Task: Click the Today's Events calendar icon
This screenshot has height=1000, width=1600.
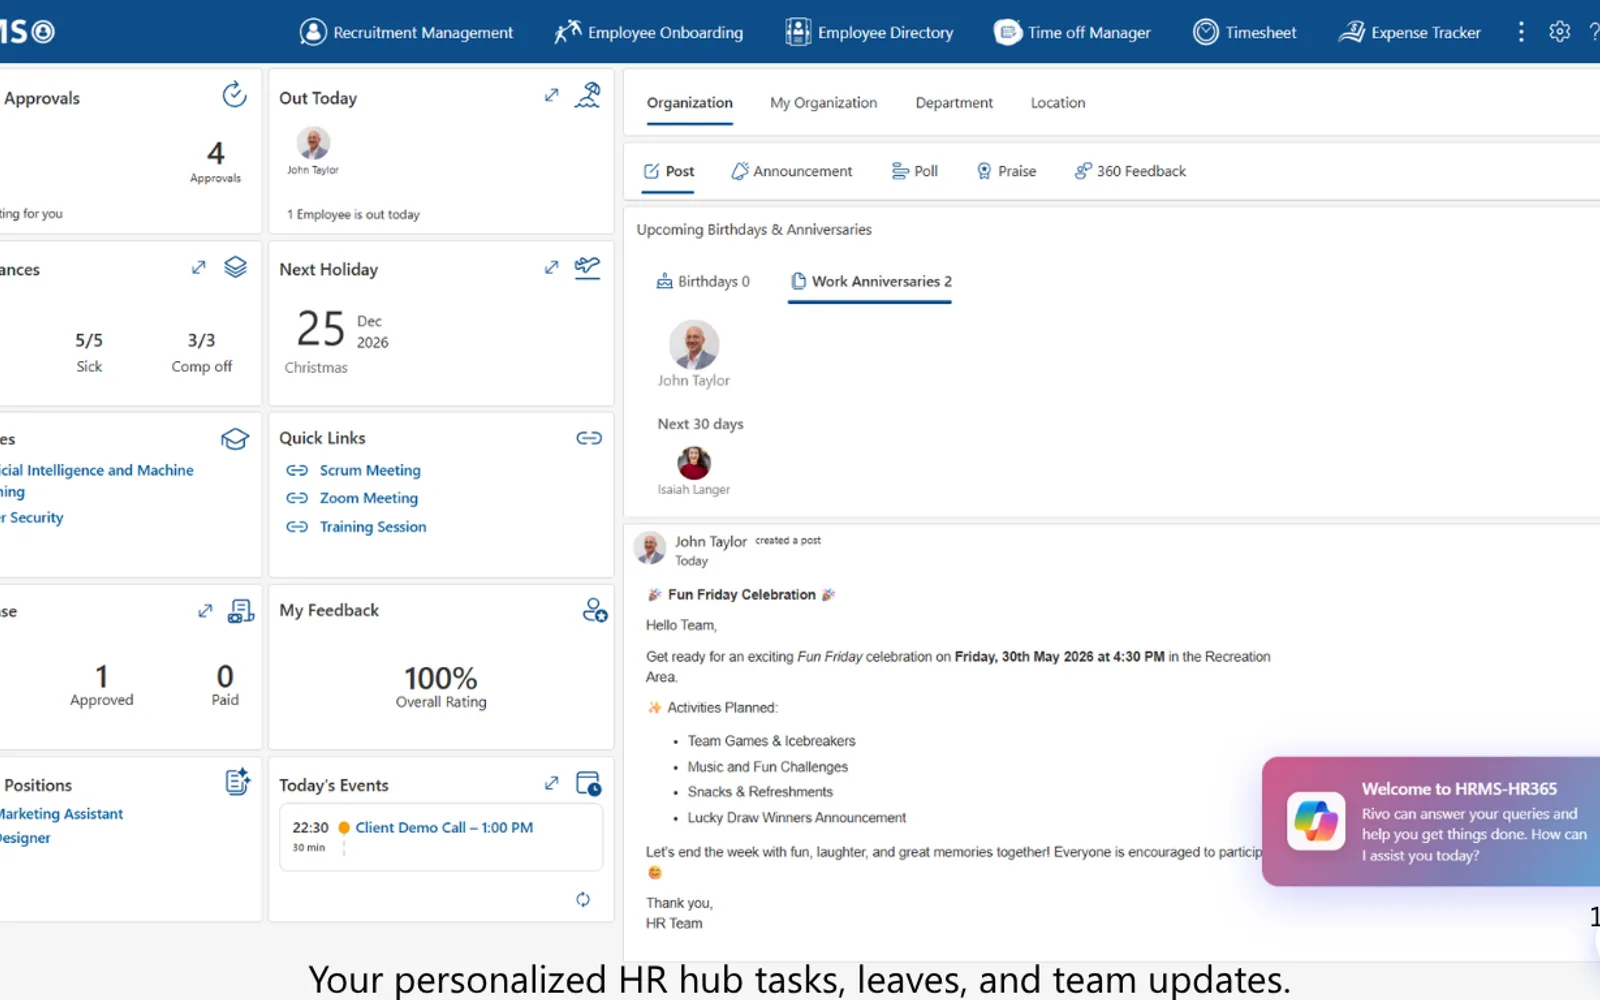Action: point(589,783)
